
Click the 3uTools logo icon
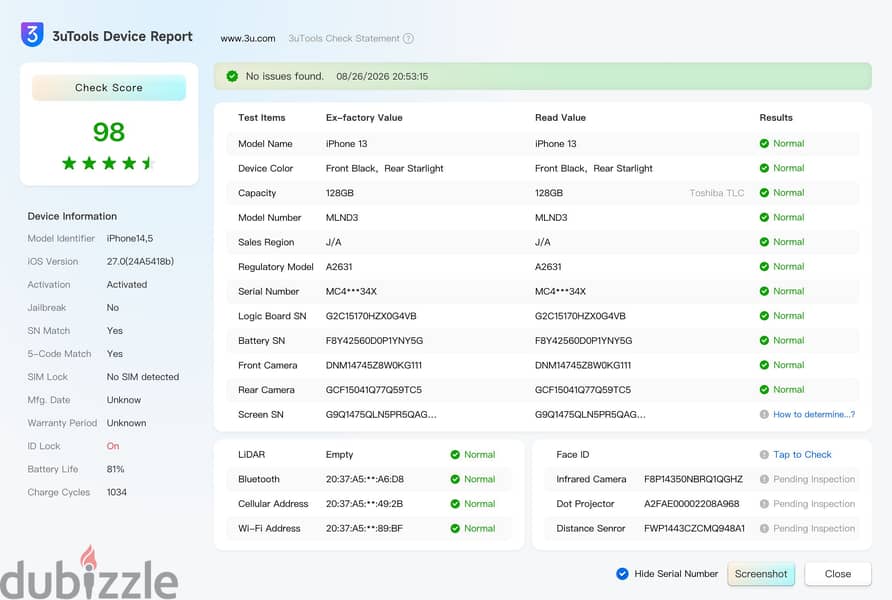tap(32, 34)
